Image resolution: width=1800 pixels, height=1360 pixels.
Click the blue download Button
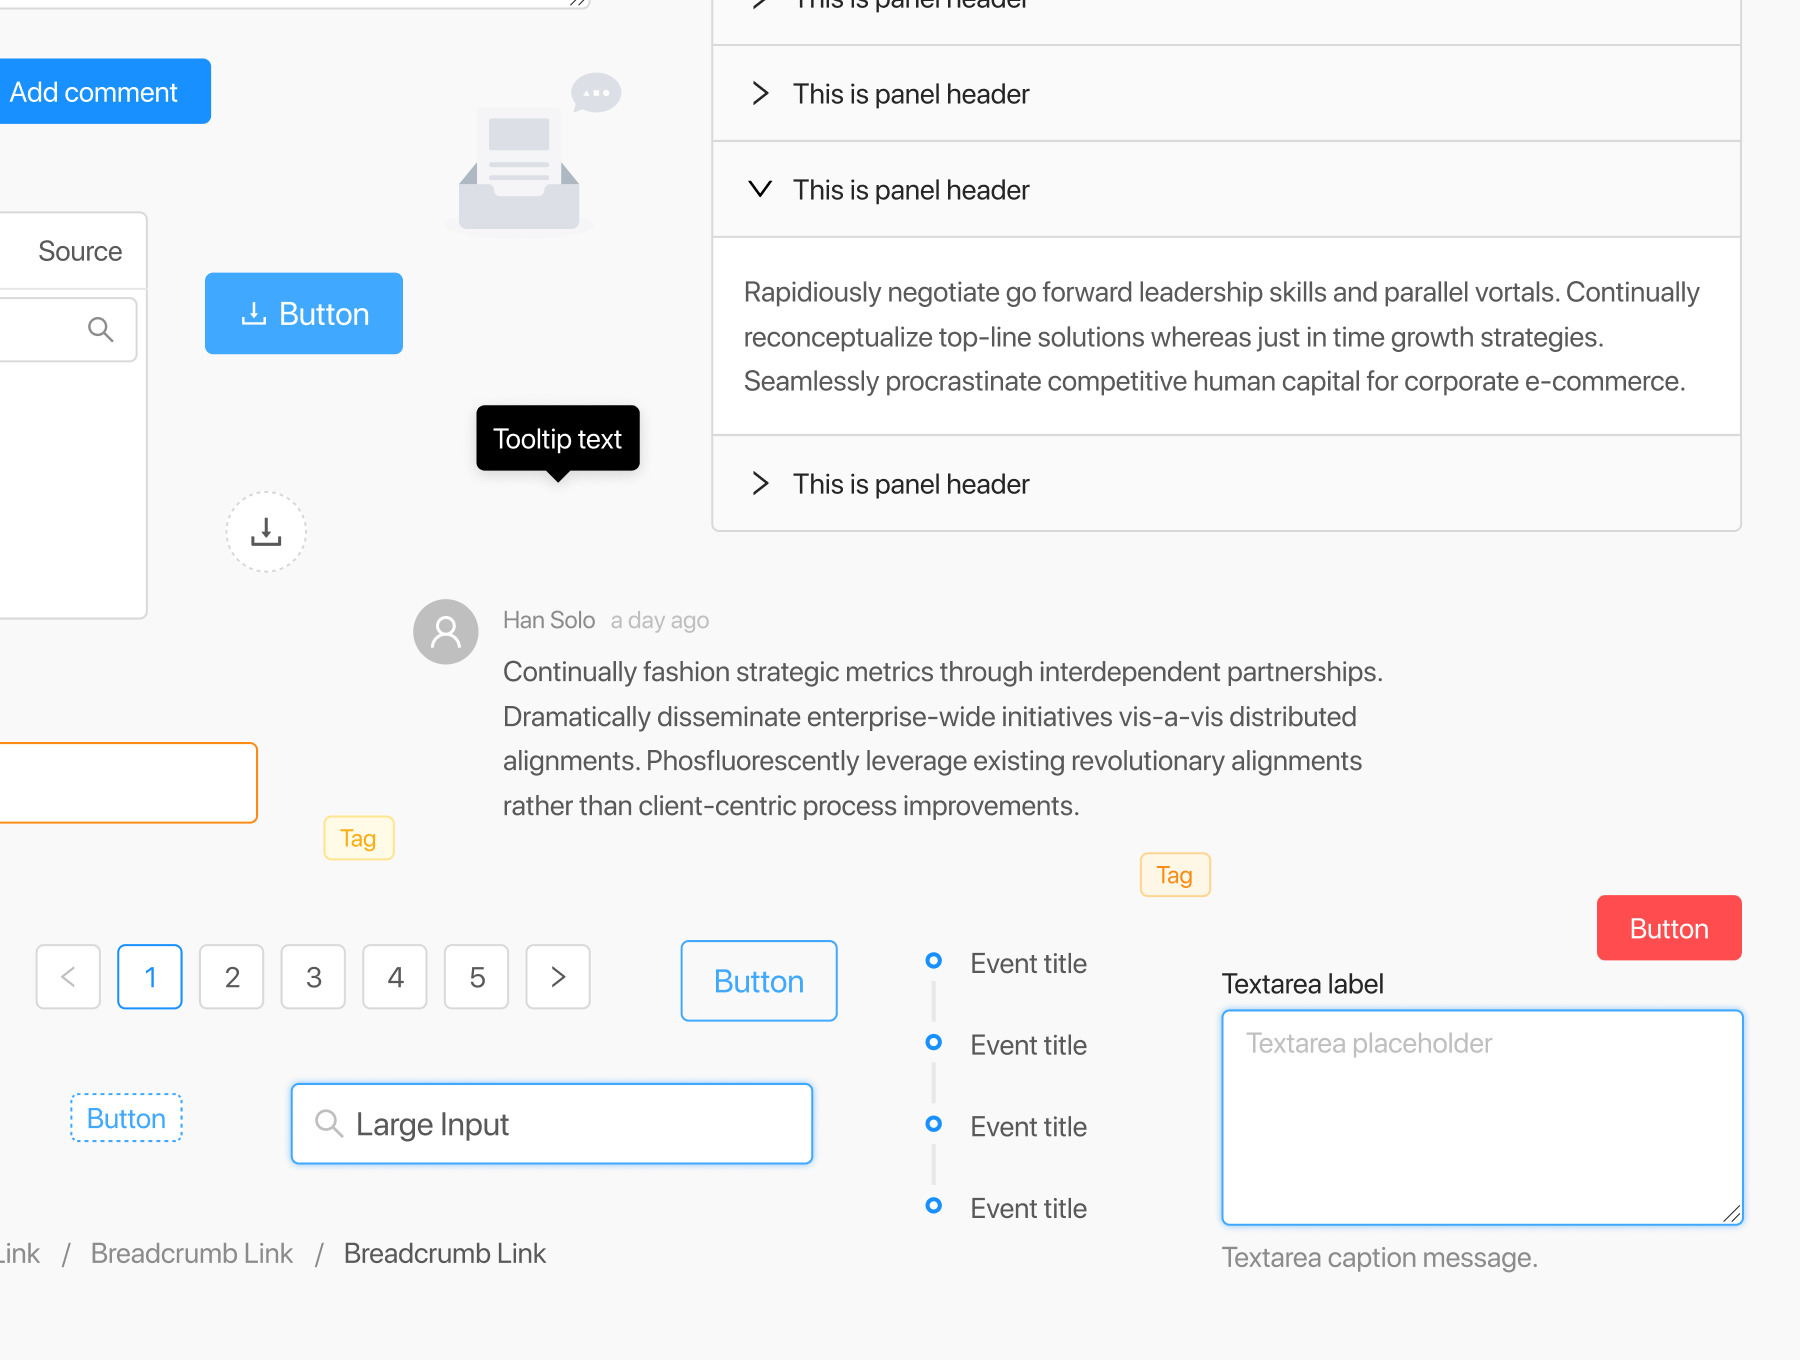click(304, 314)
